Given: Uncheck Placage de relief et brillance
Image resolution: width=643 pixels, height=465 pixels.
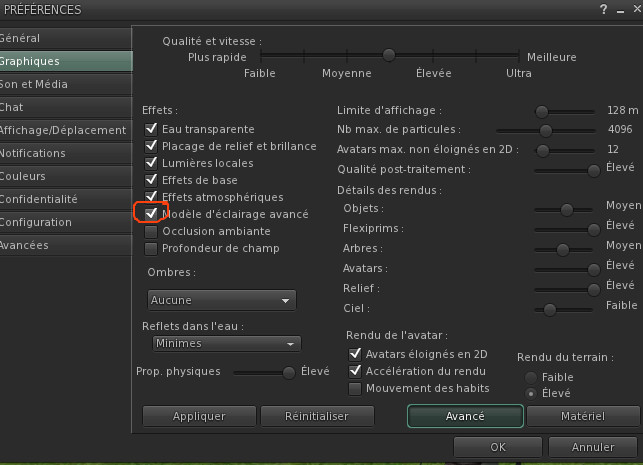Looking at the screenshot, I should point(151,146).
